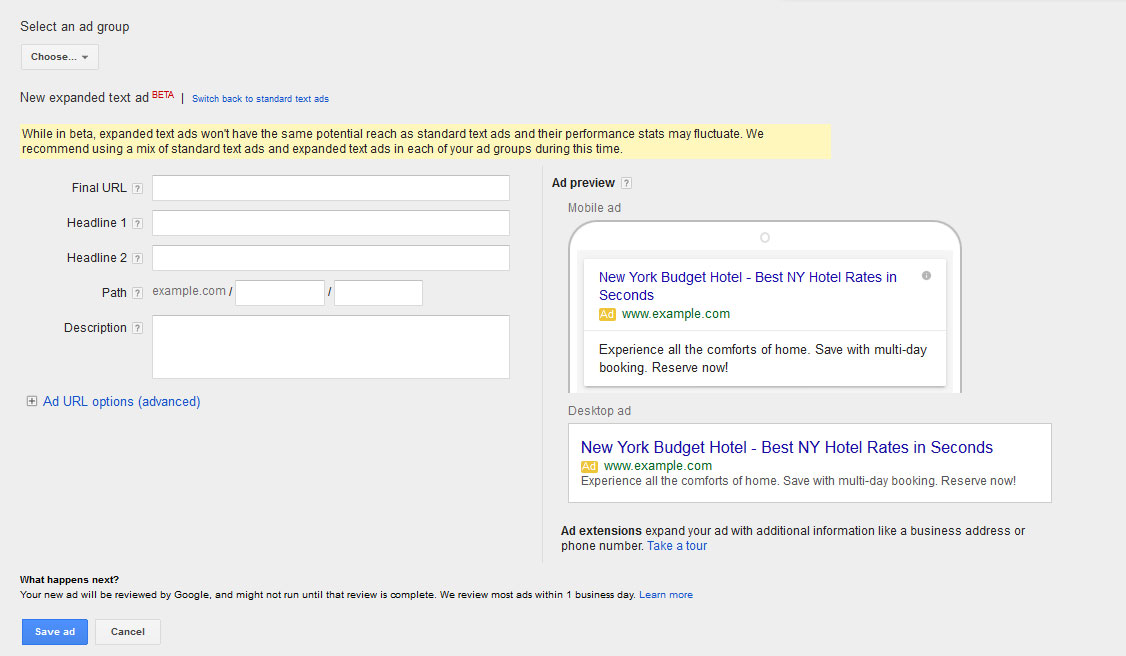Click the Save ad button
Image resolution: width=1126 pixels, height=656 pixels.
(55, 632)
